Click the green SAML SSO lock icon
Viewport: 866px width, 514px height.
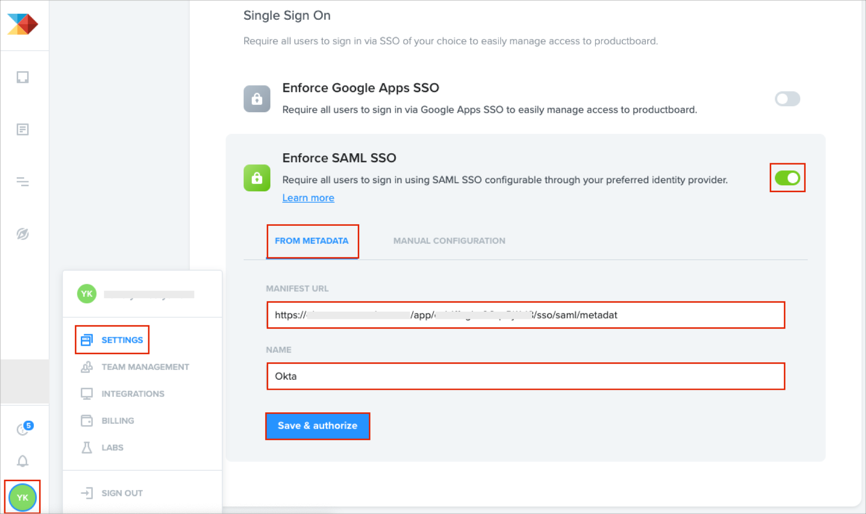point(257,178)
